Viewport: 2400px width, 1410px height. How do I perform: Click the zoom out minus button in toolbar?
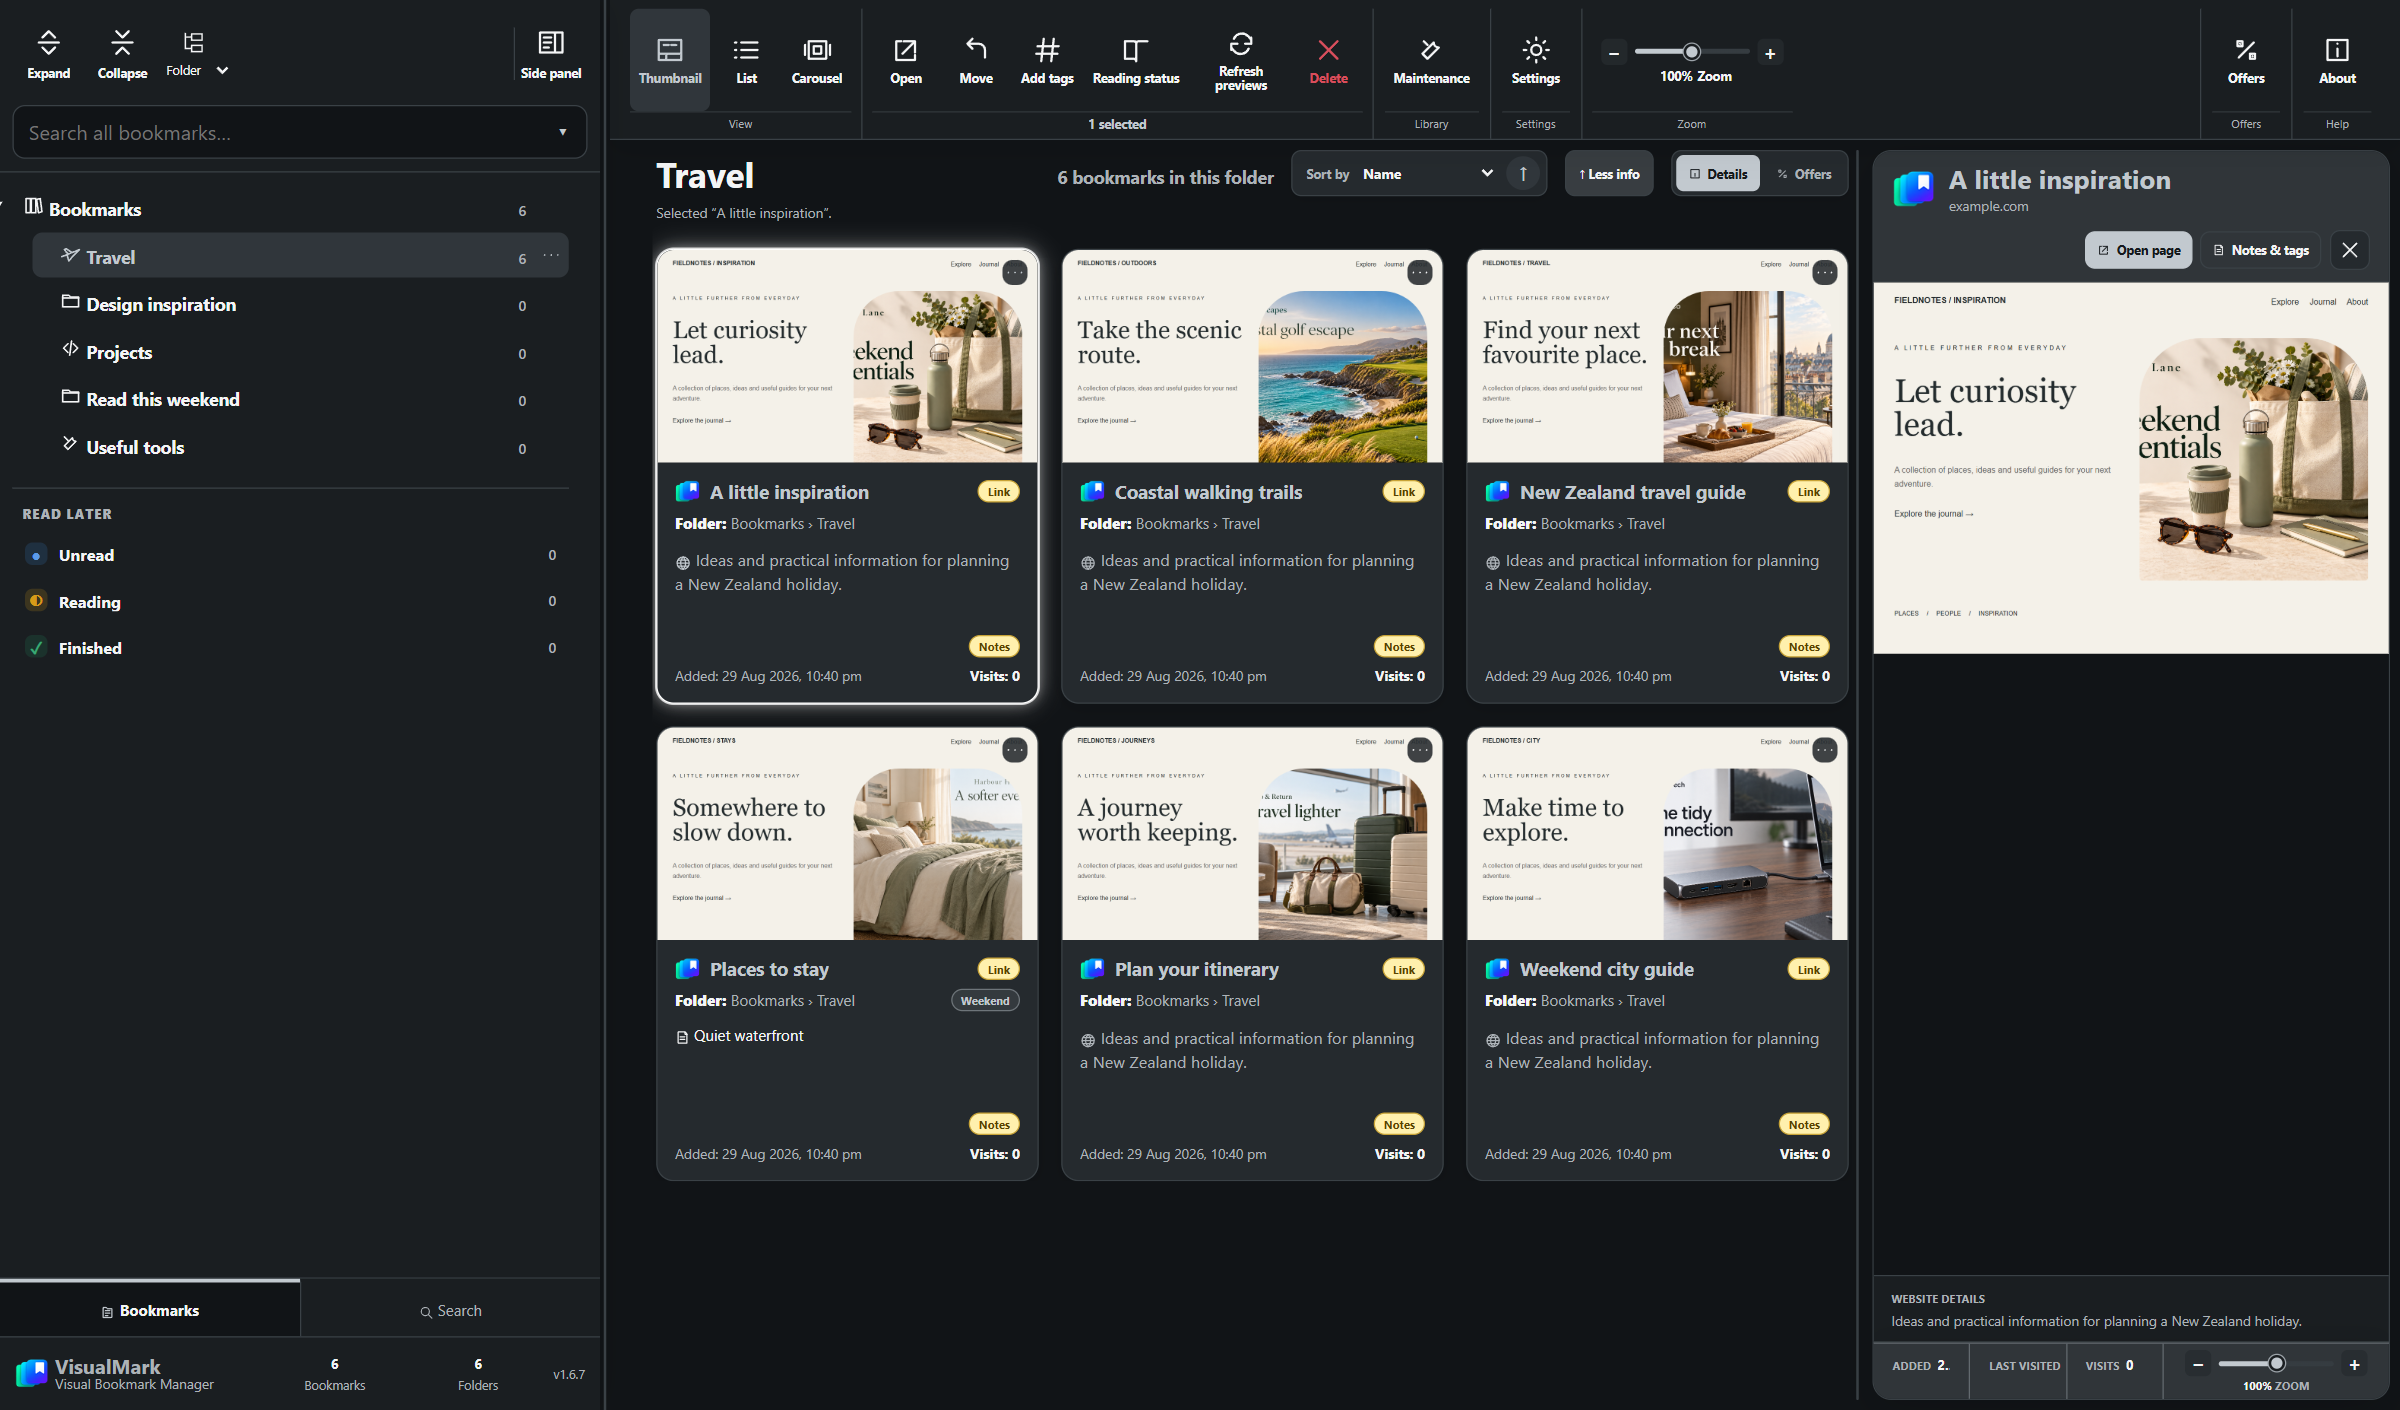1614,53
